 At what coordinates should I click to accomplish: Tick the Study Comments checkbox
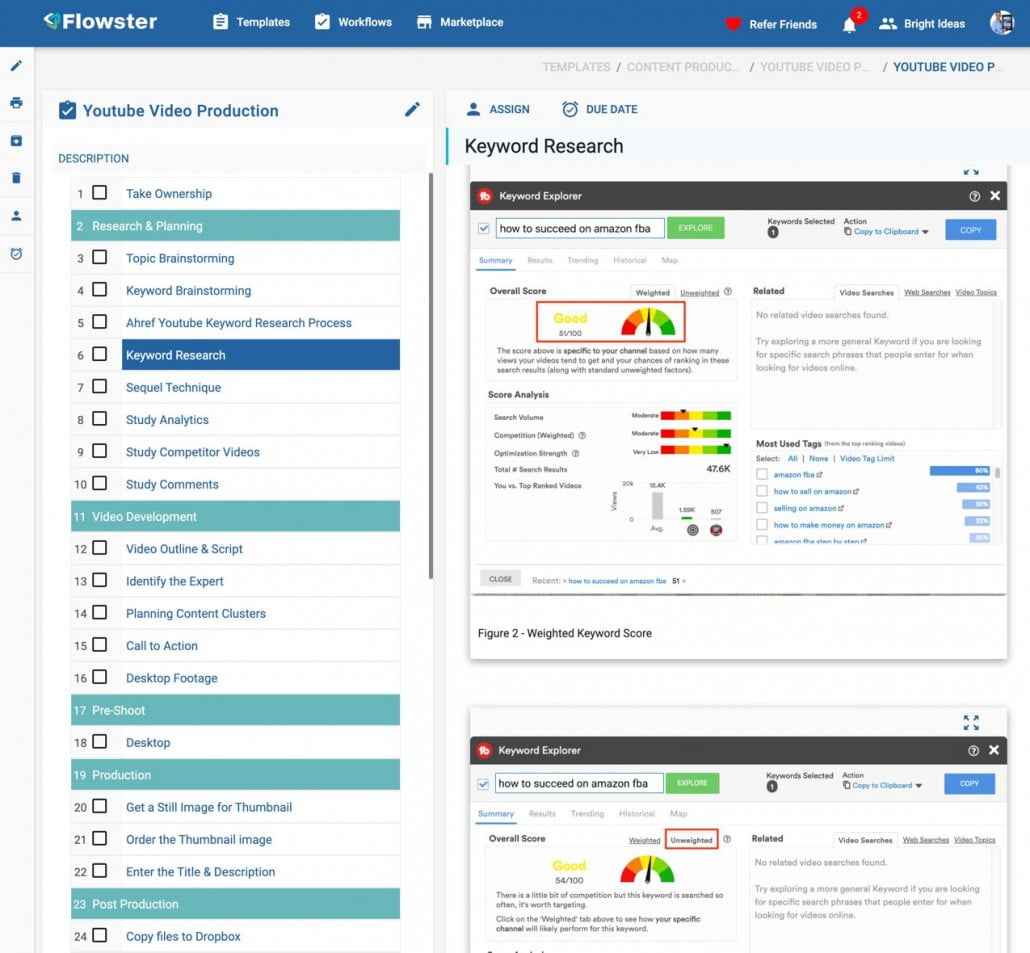[100, 483]
